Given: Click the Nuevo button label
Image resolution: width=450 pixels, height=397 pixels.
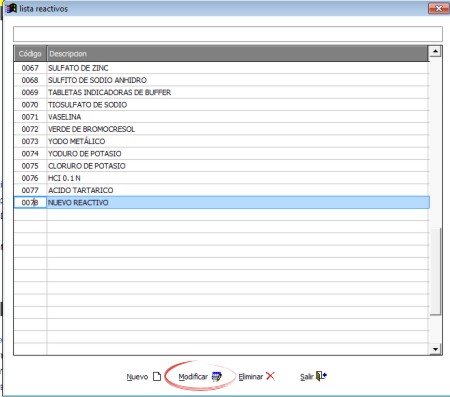Looking at the screenshot, I should point(137,377).
